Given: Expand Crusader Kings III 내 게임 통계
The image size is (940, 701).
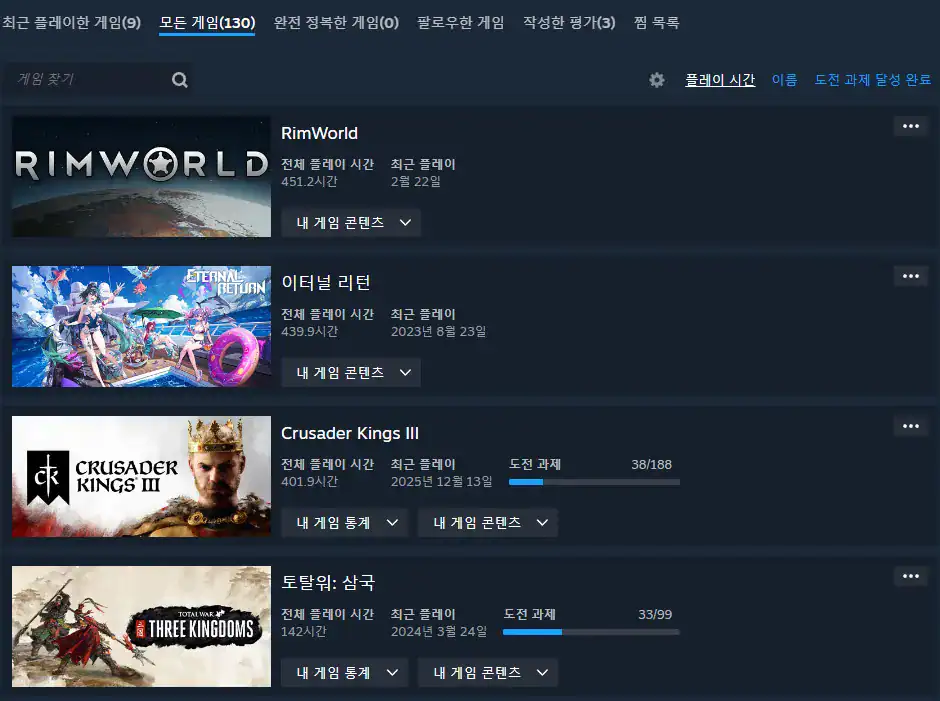Looking at the screenshot, I should point(345,522).
